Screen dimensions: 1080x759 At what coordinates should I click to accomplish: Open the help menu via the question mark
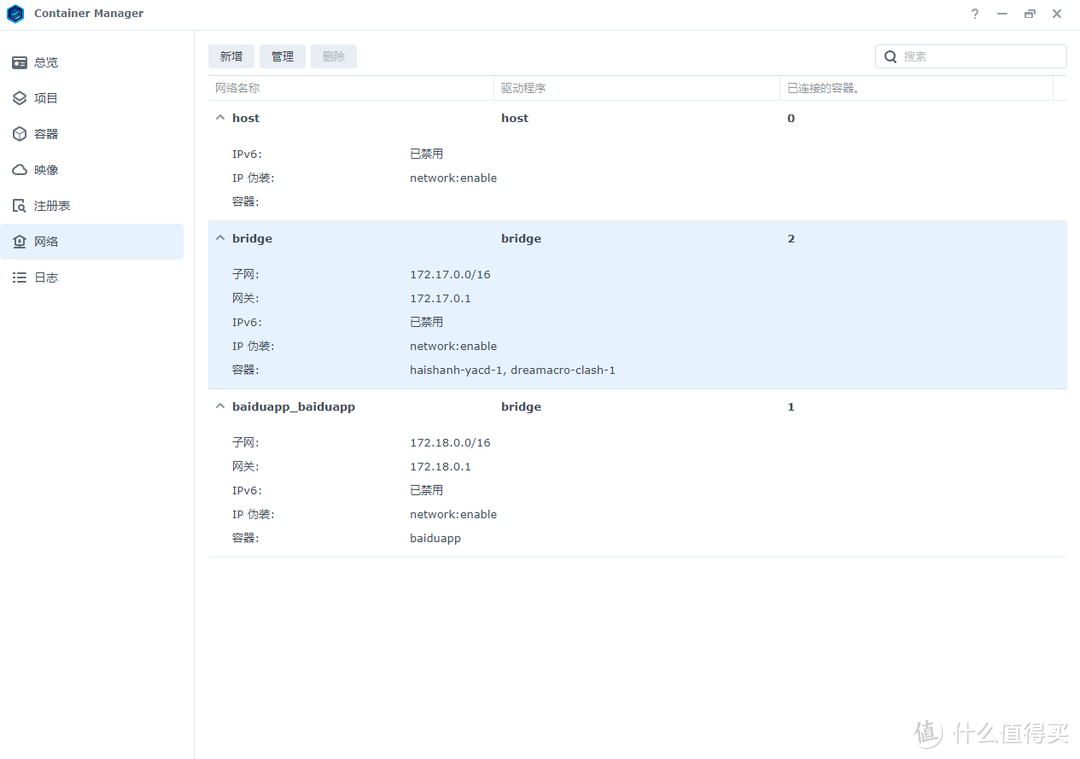[x=974, y=14]
